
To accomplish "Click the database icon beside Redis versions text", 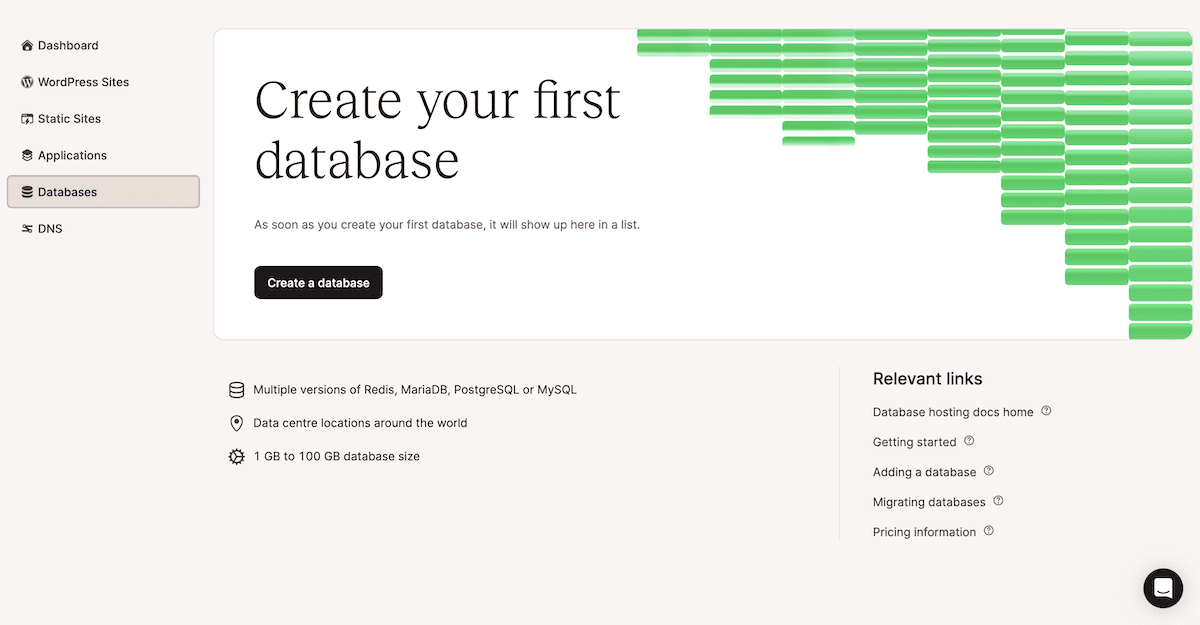I will 236,389.
